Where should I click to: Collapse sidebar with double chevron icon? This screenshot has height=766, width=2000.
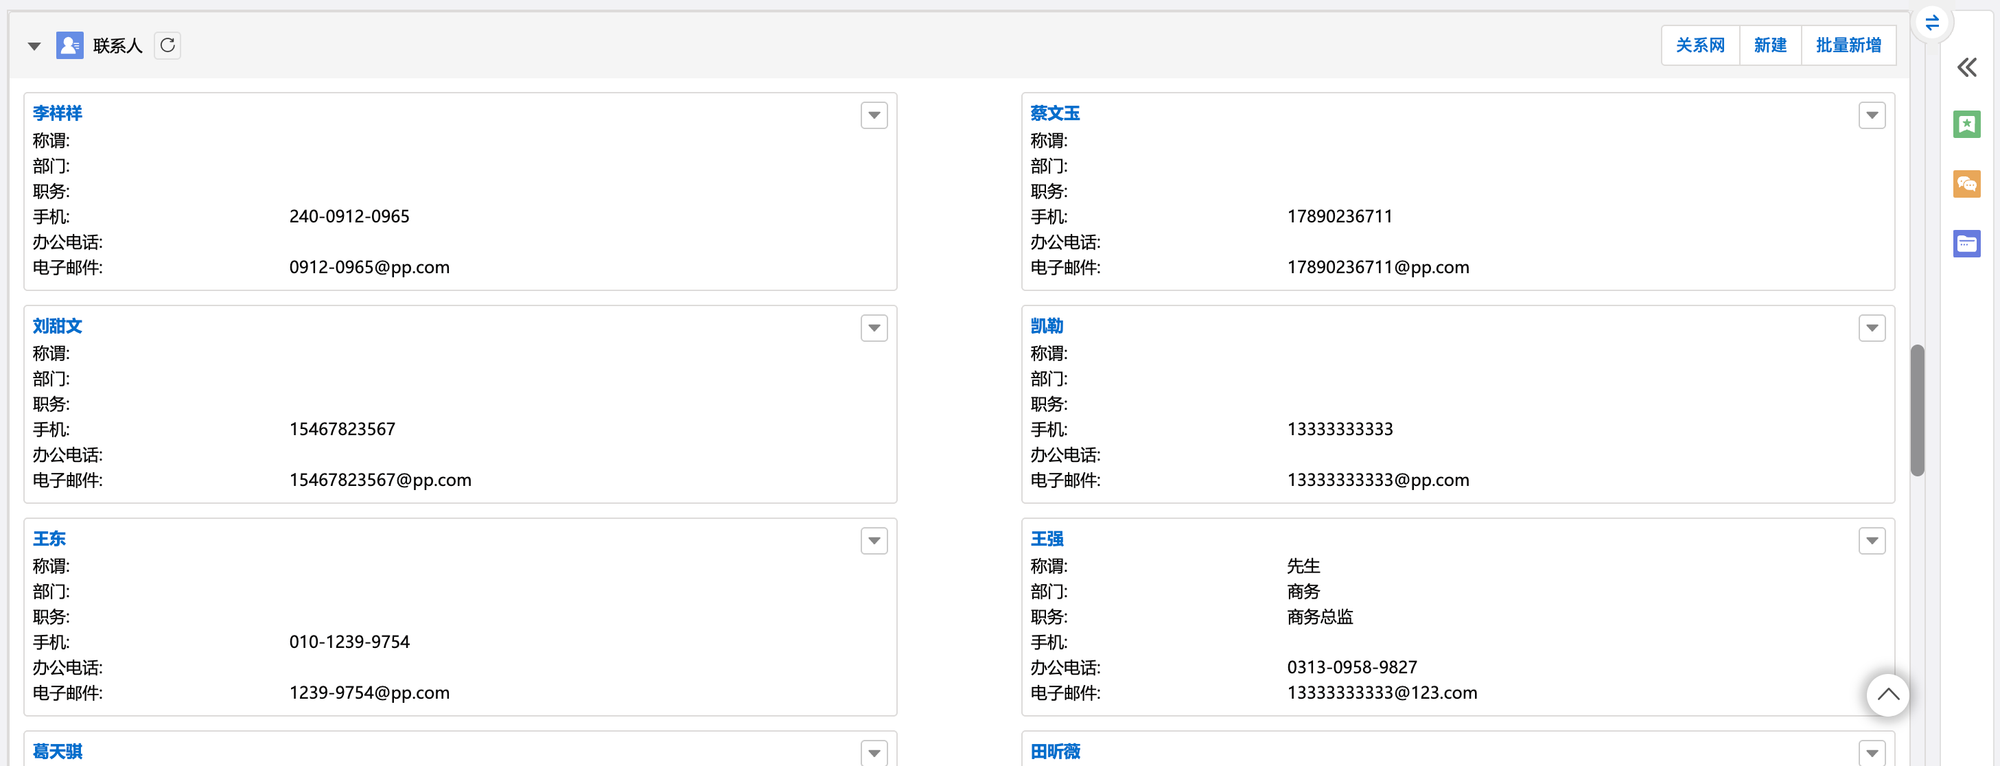tap(1967, 68)
